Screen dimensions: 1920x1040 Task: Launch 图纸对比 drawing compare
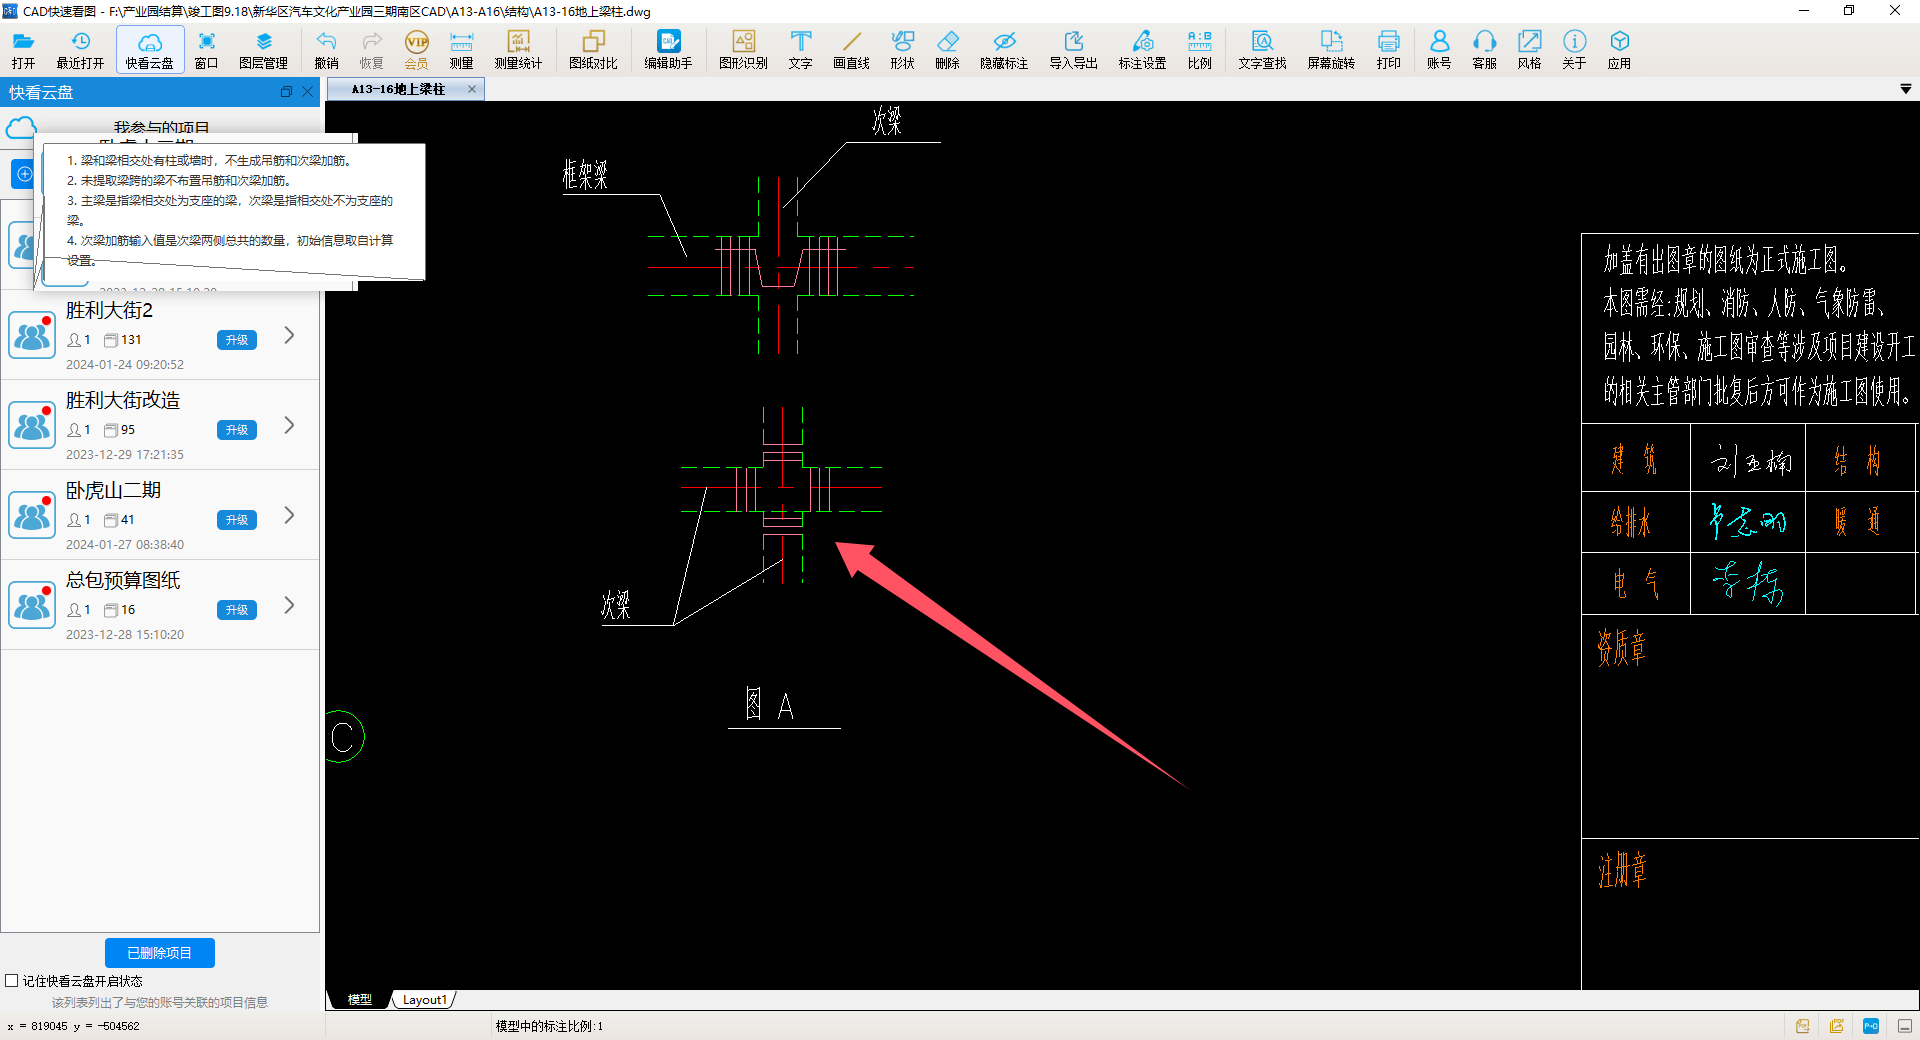(x=593, y=50)
